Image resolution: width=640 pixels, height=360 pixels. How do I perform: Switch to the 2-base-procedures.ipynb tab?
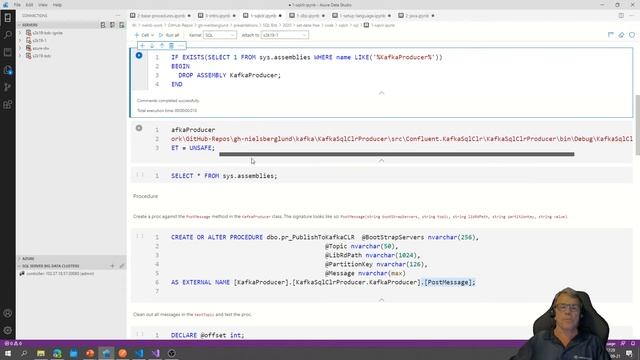161,16
